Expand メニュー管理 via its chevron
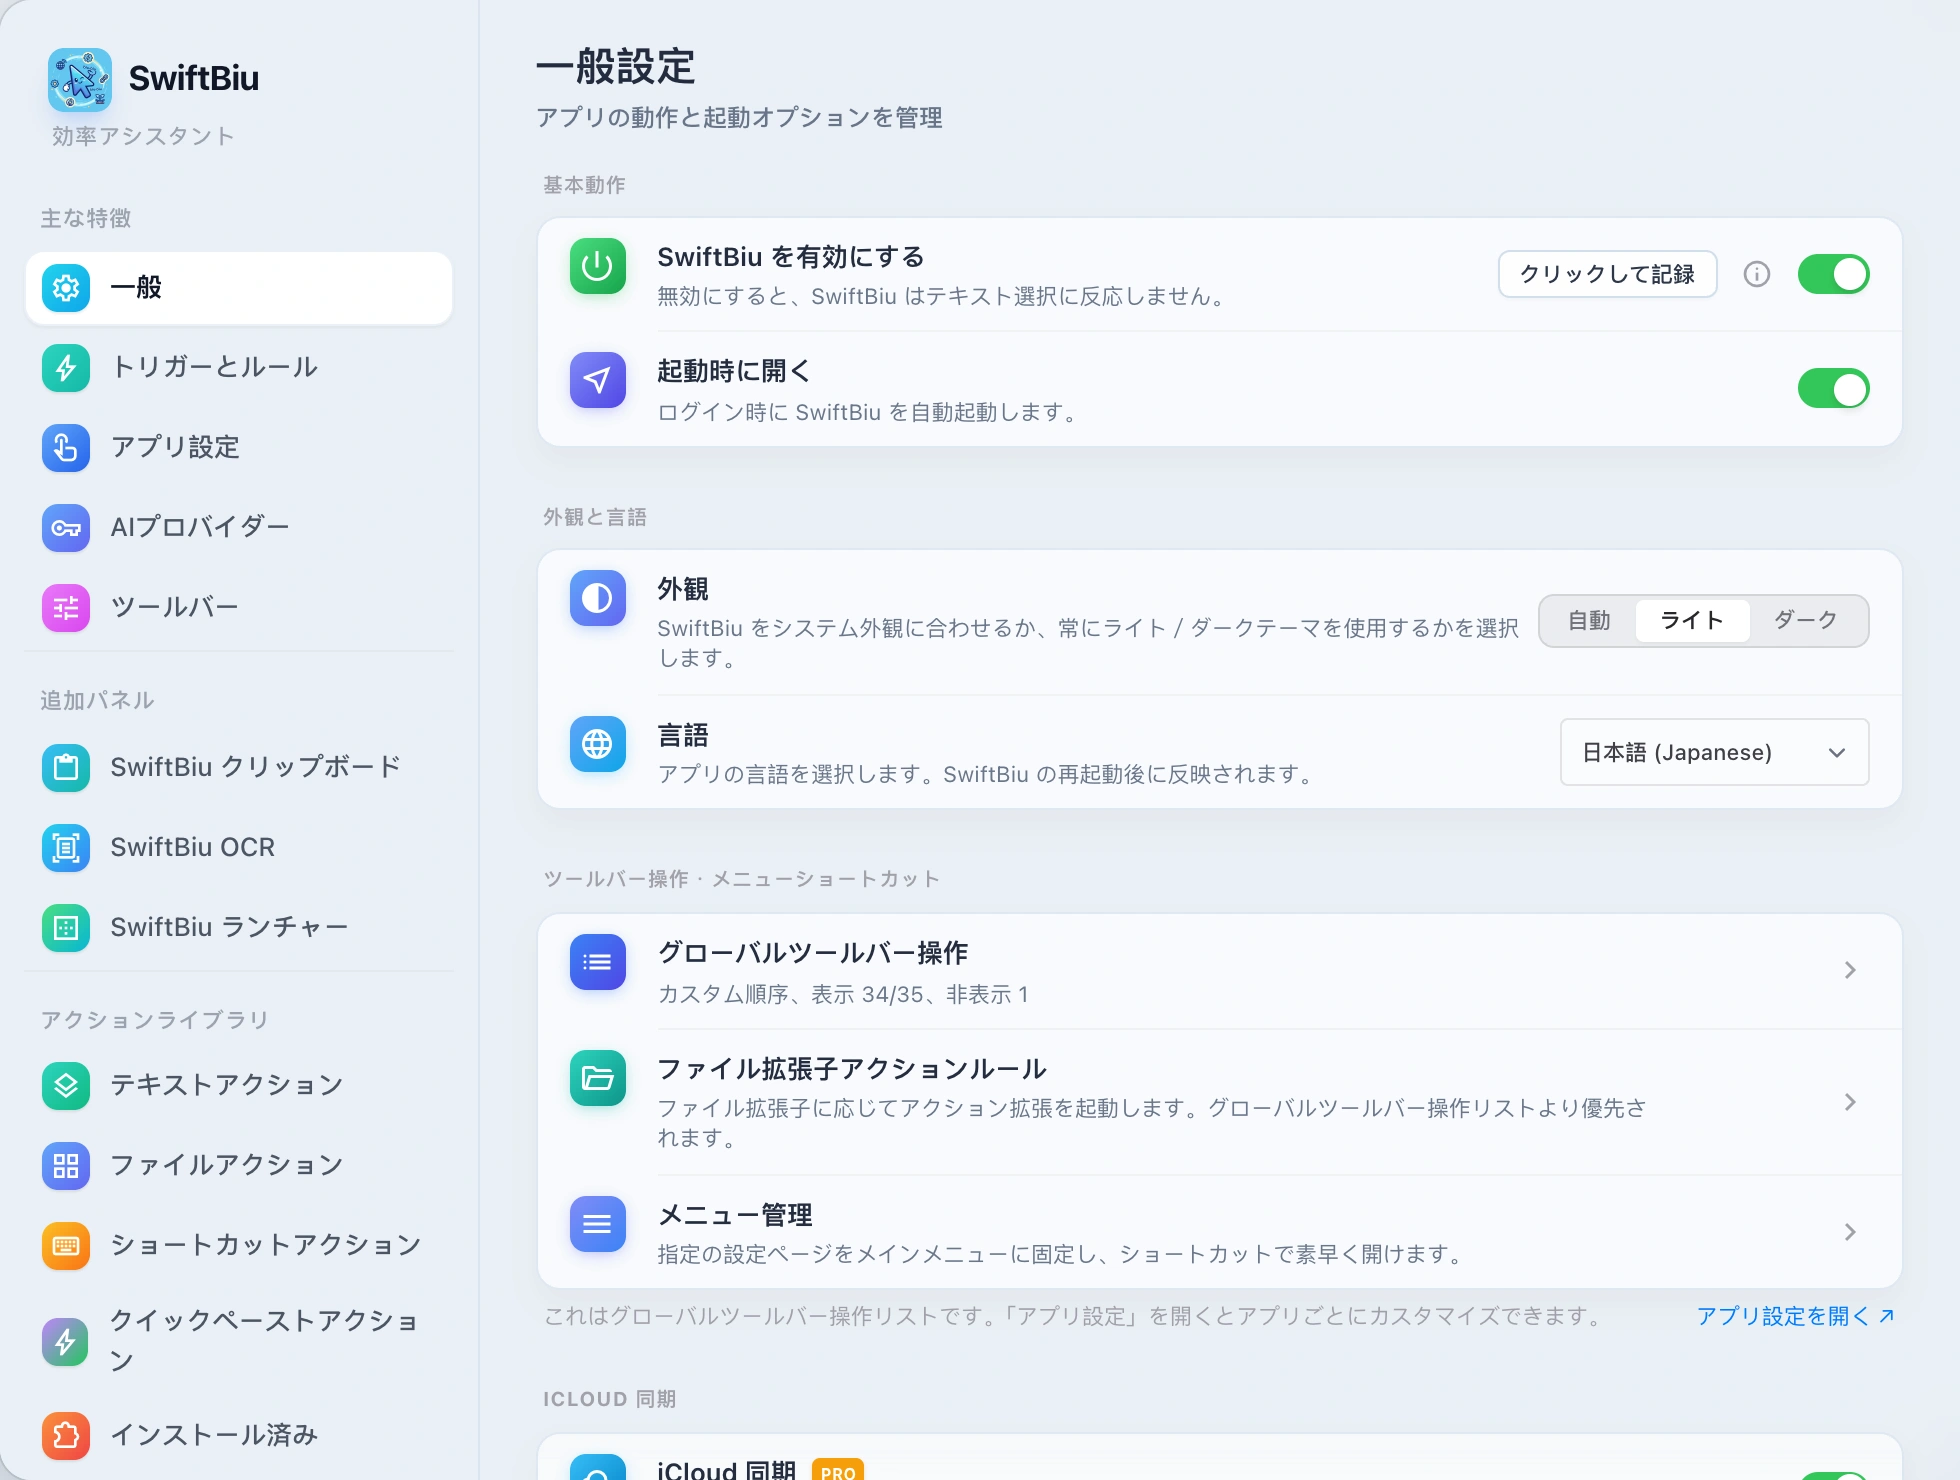Screen dimensions: 1960x1480 [x=1850, y=1232]
